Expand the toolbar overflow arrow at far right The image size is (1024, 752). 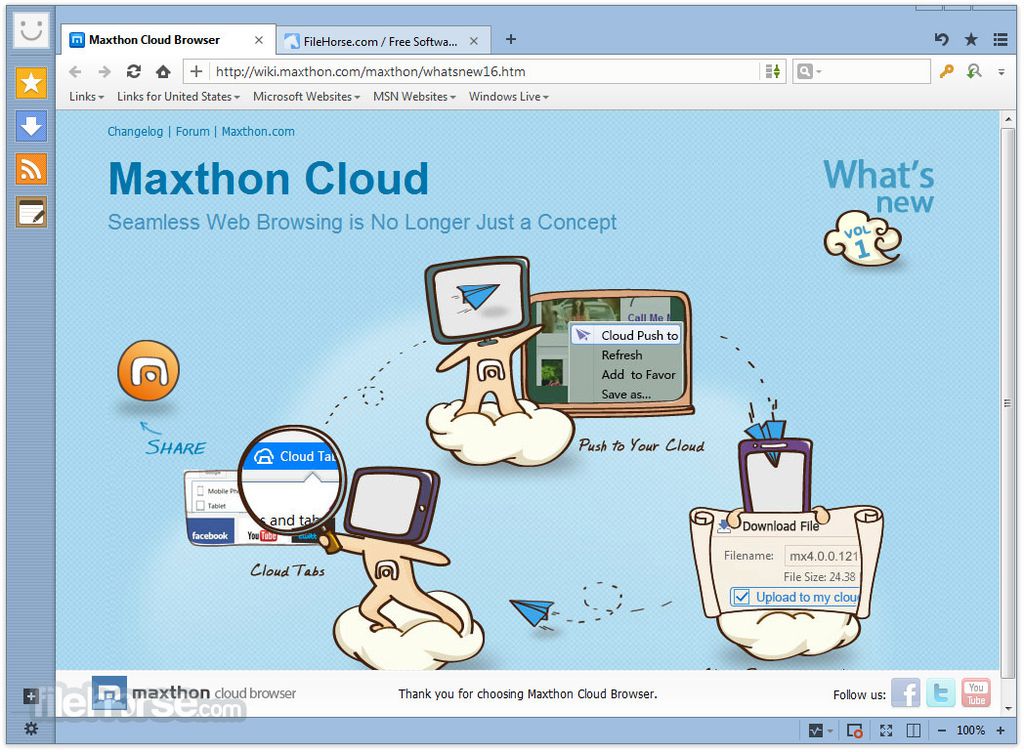click(x=1001, y=72)
